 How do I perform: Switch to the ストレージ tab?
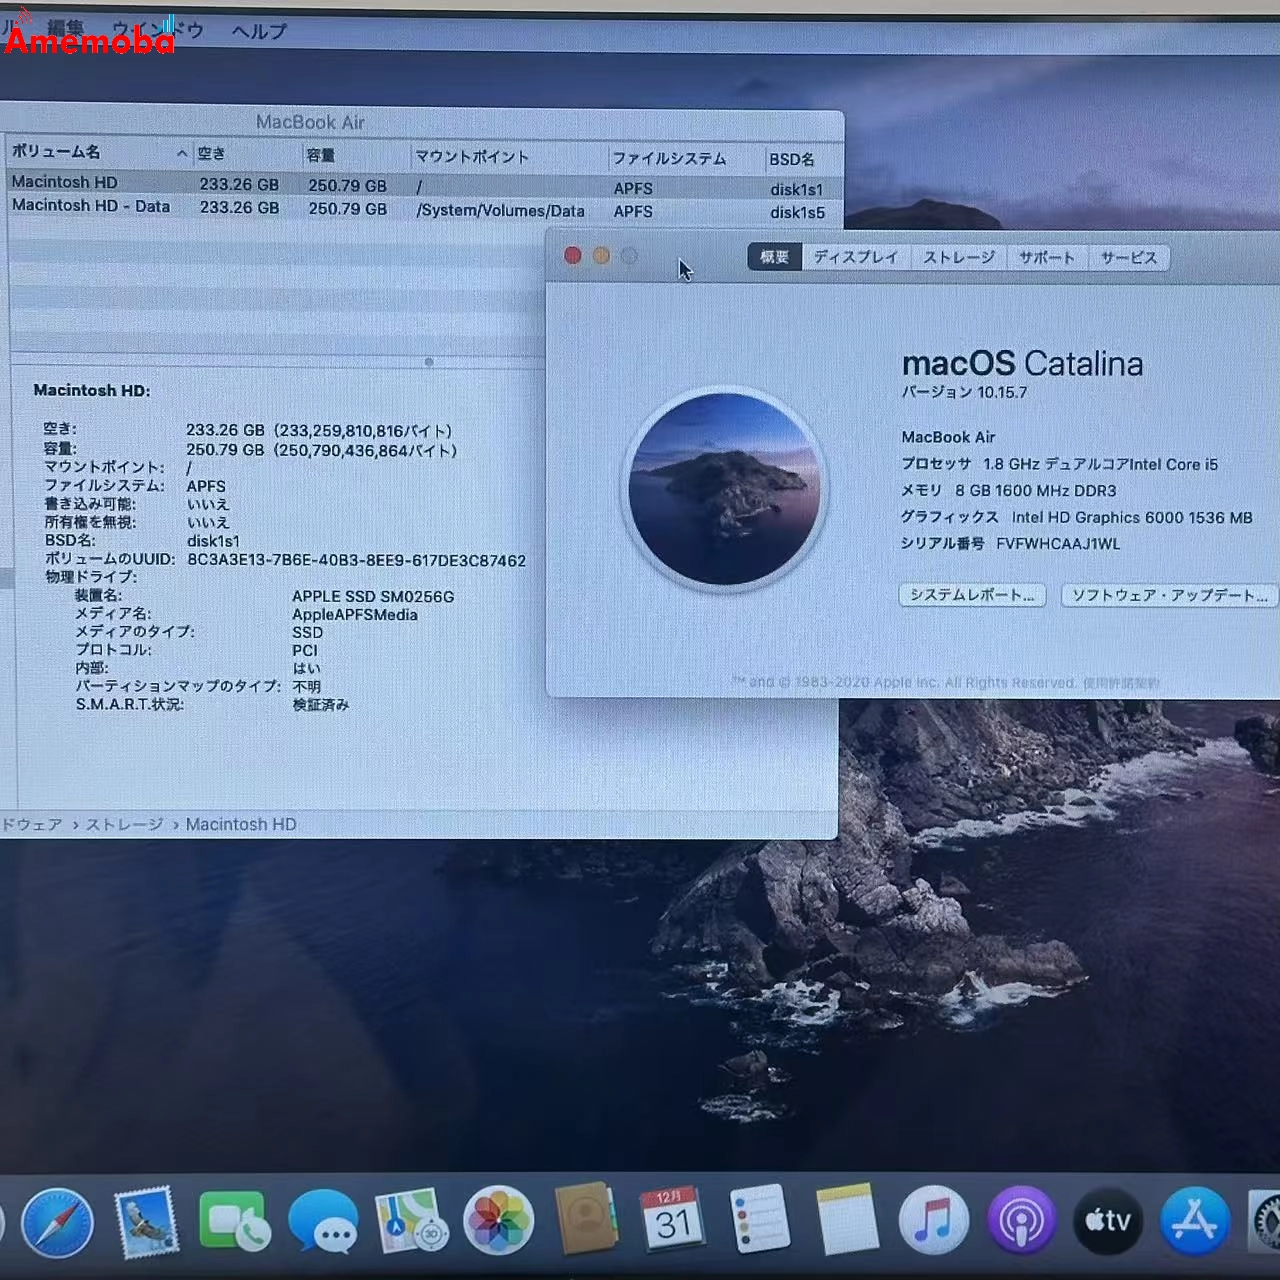coord(958,257)
